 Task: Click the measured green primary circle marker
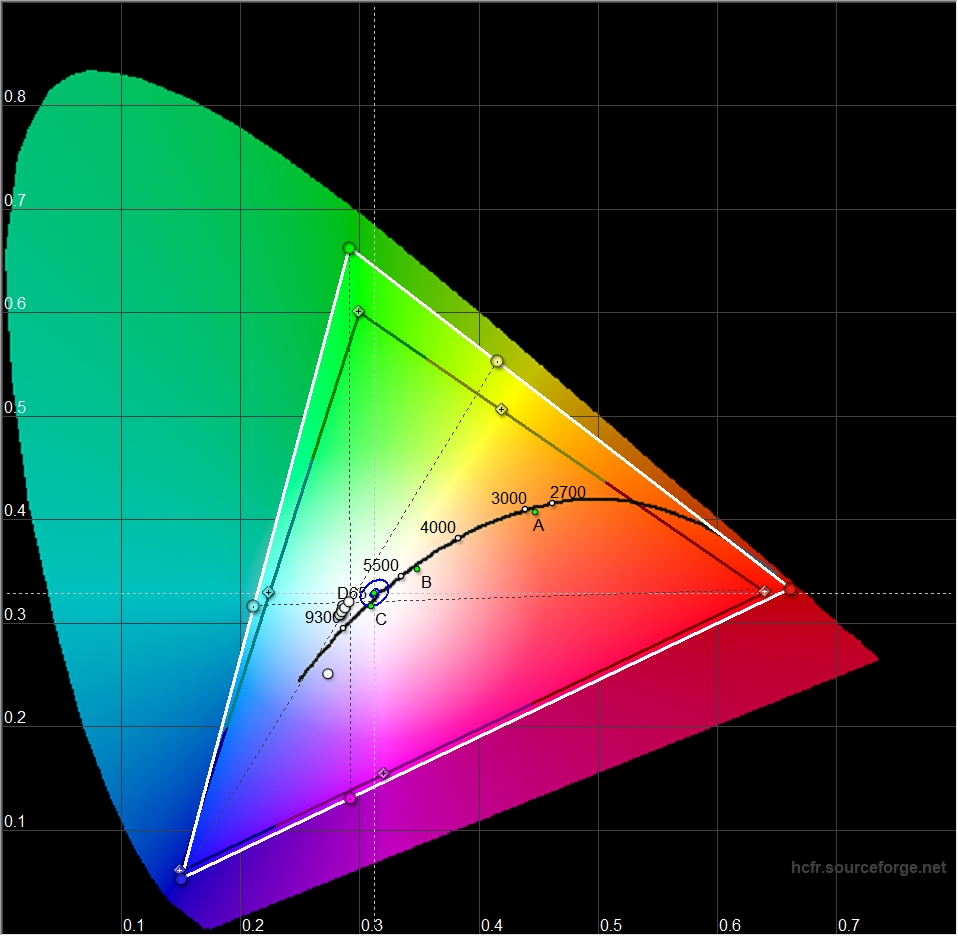pos(349,248)
